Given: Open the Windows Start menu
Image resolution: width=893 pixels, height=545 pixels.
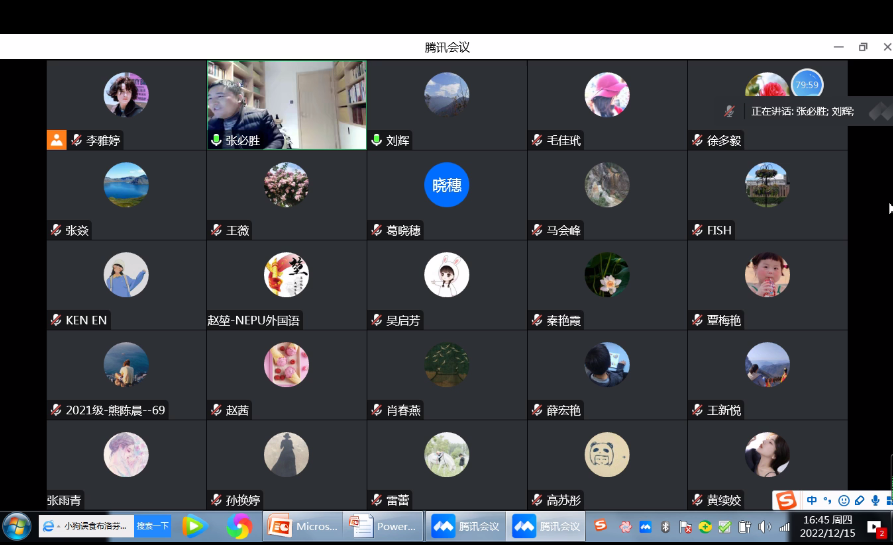Looking at the screenshot, I should (17, 526).
